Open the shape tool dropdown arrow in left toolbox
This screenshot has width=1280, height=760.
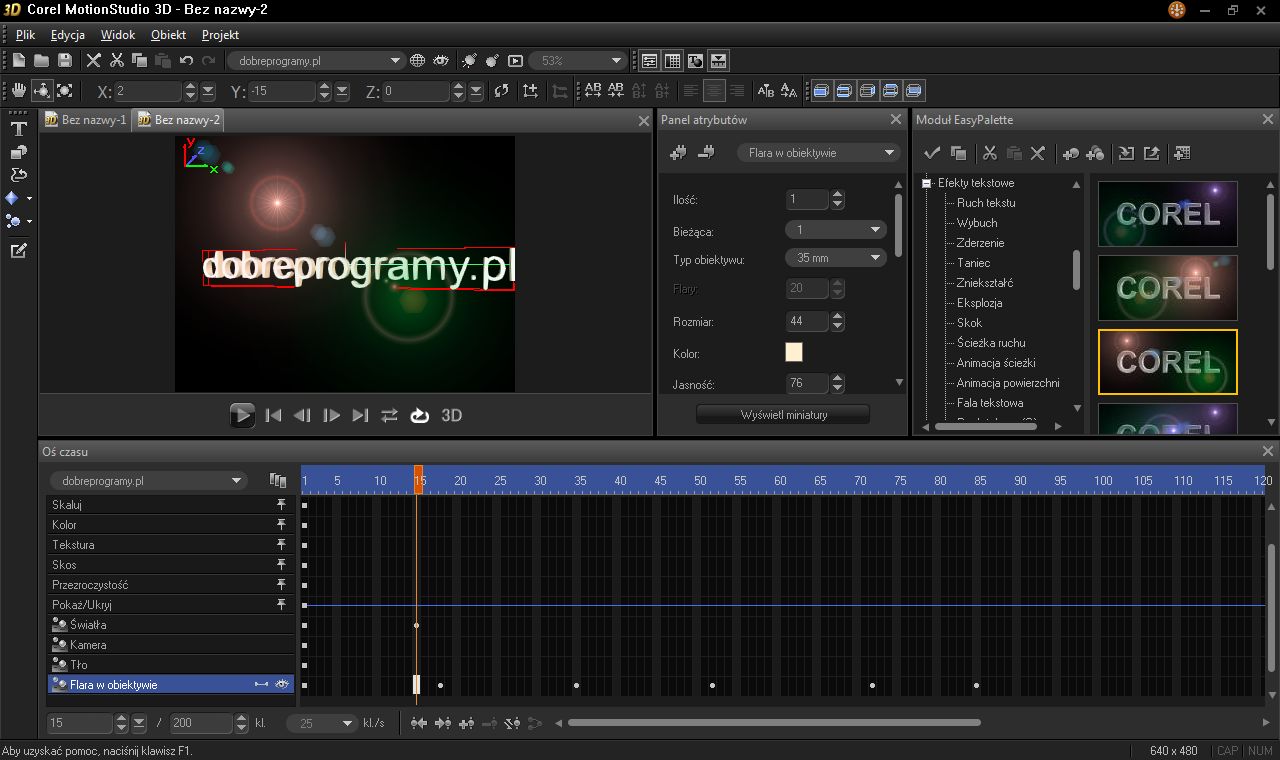point(29,199)
